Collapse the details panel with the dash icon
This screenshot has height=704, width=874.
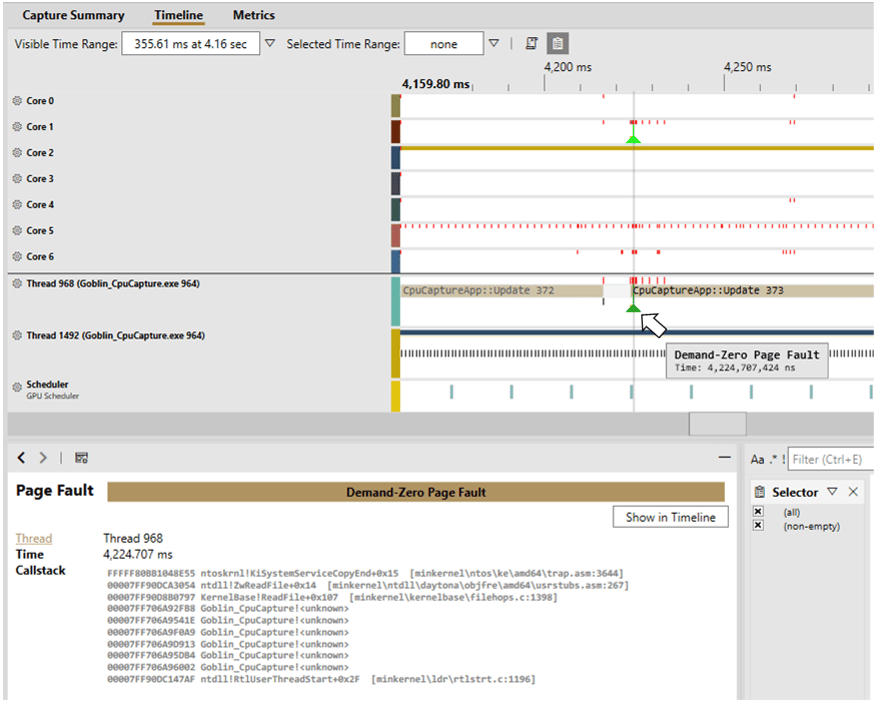tap(724, 457)
